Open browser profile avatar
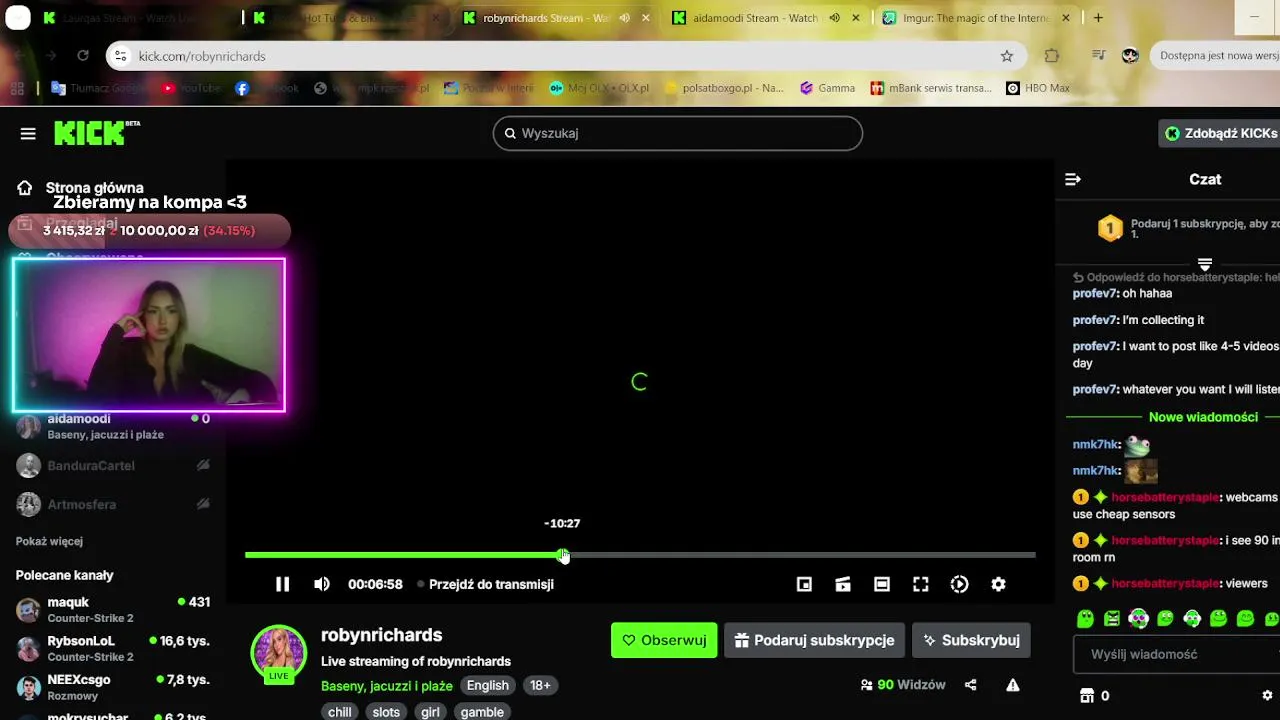Image resolution: width=1280 pixels, height=720 pixels. tap(1130, 56)
